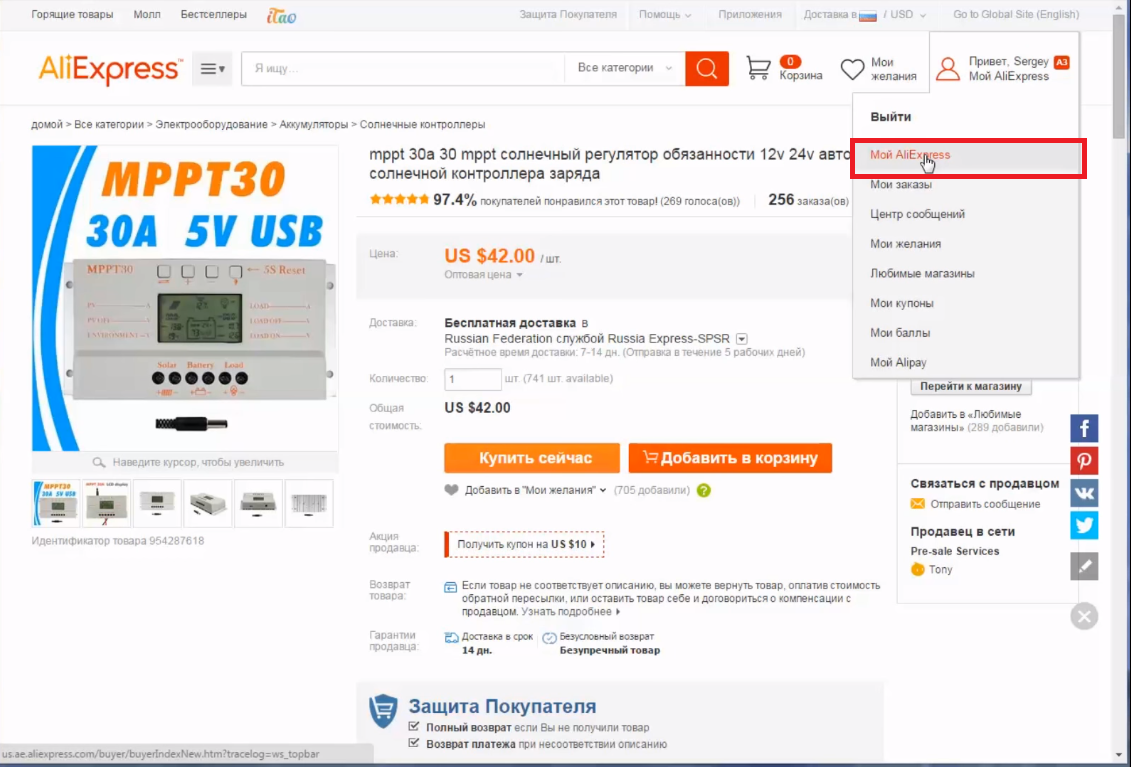1131x767 pixels.
Task: Share product on Facebook
Action: pos(1084,429)
